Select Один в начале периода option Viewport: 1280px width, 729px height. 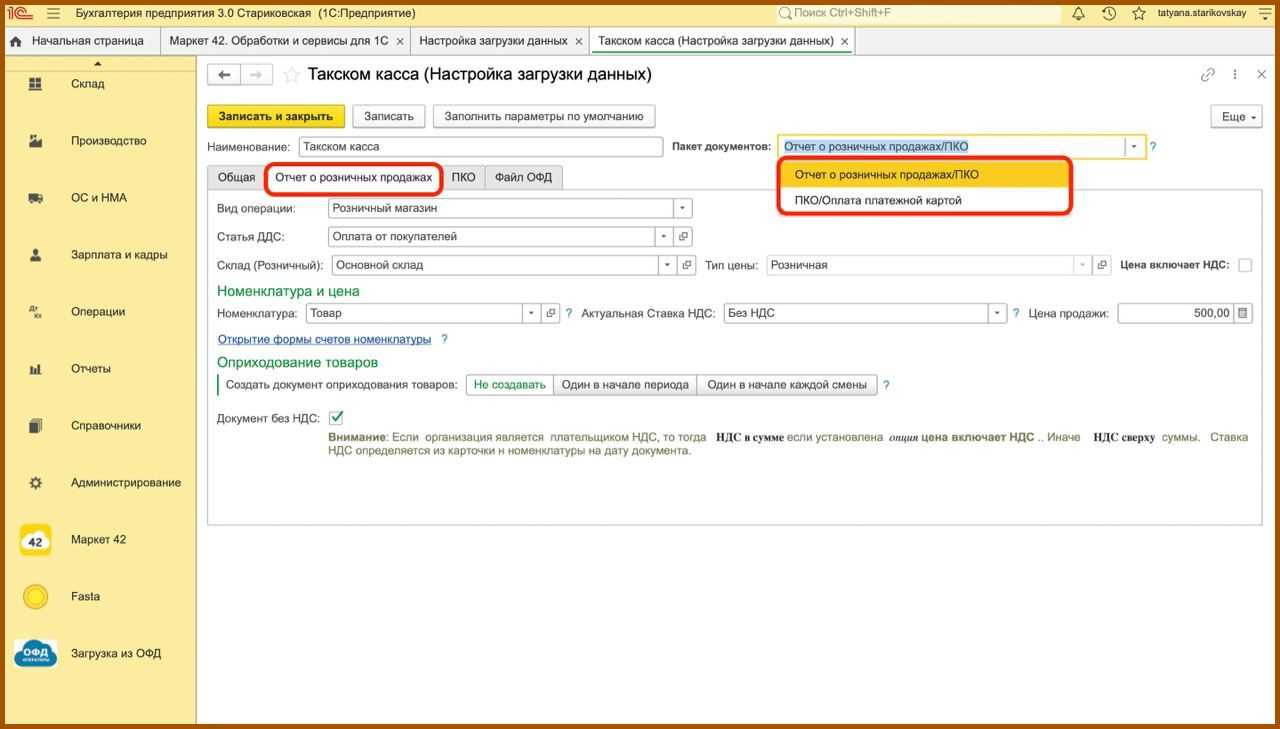(x=624, y=385)
